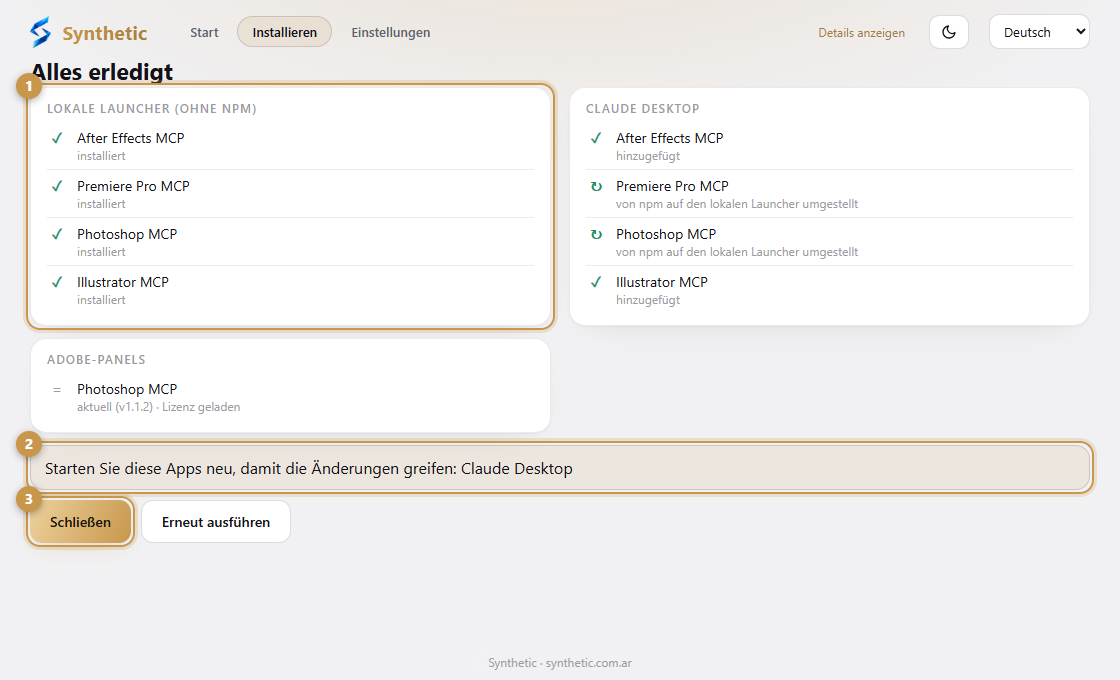The width and height of the screenshot is (1120, 680).
Task: Click the Schließen button
Action: tap(80, 522)
